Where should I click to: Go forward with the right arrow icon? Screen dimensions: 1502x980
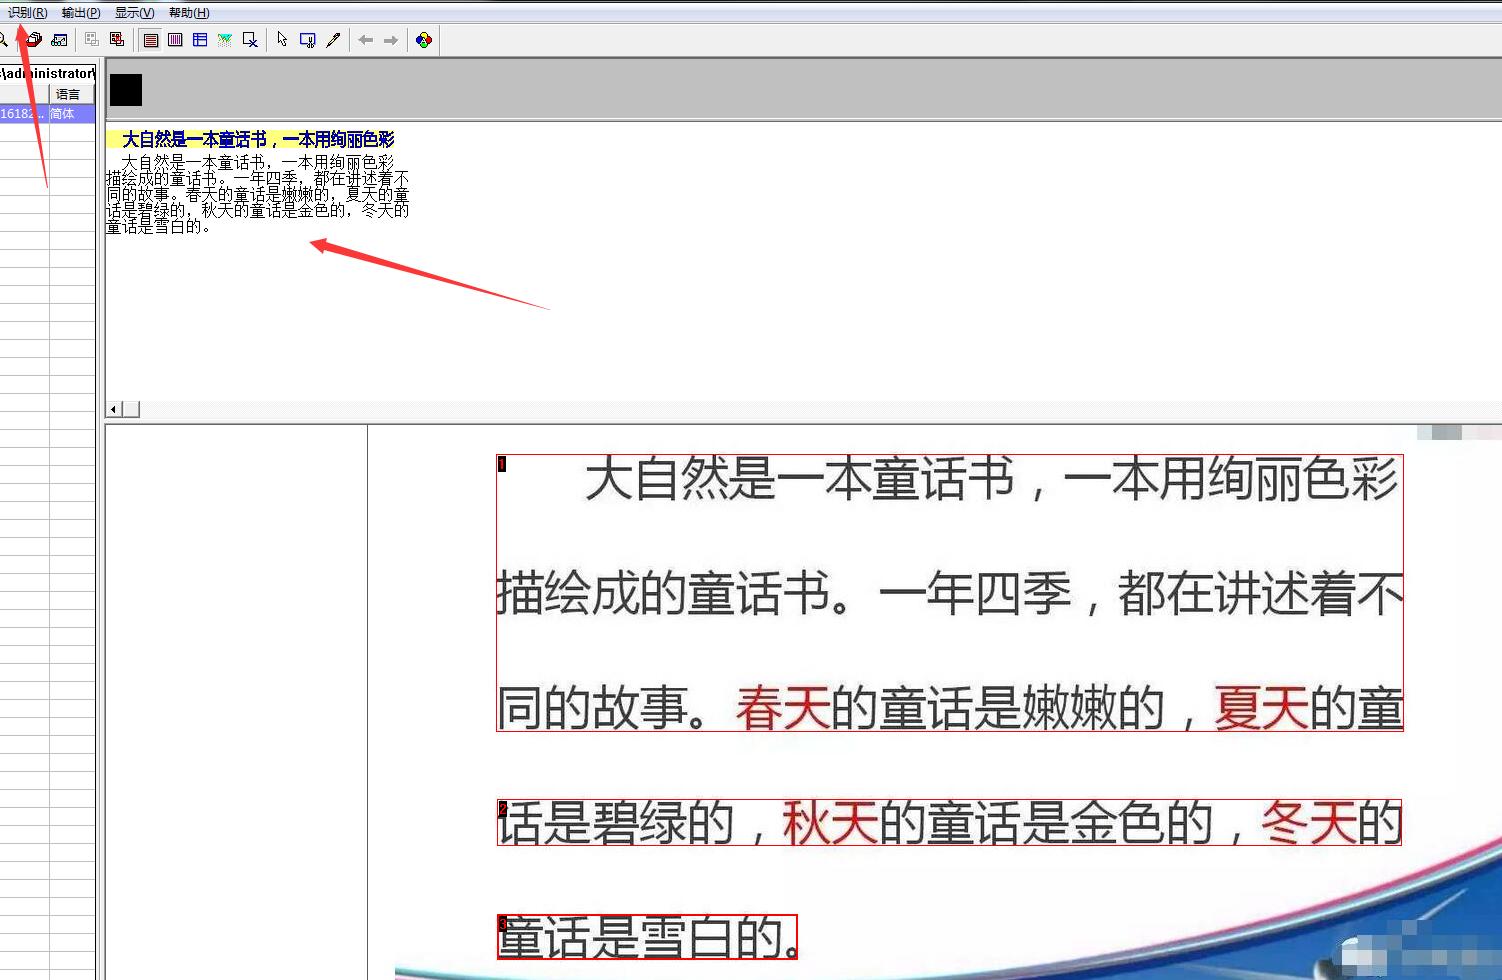click(391, 39)
